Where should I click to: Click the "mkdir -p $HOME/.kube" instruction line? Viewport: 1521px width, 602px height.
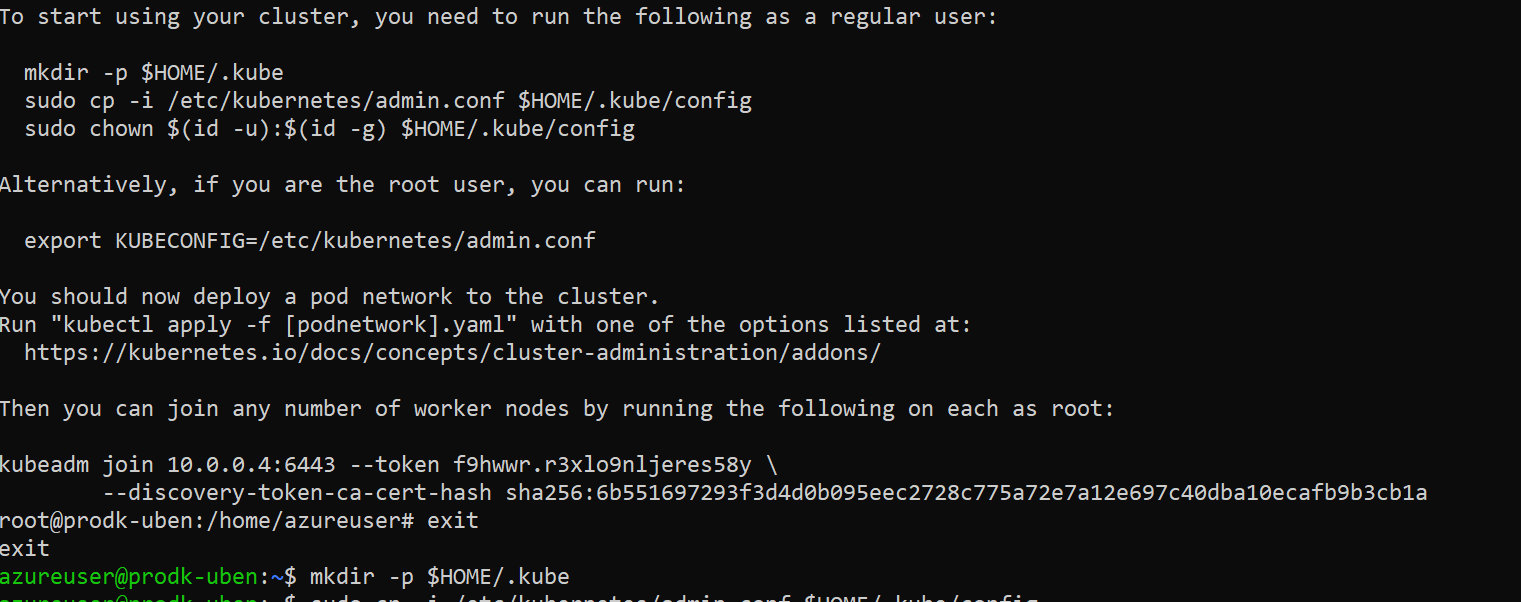(x=154, y=73)
